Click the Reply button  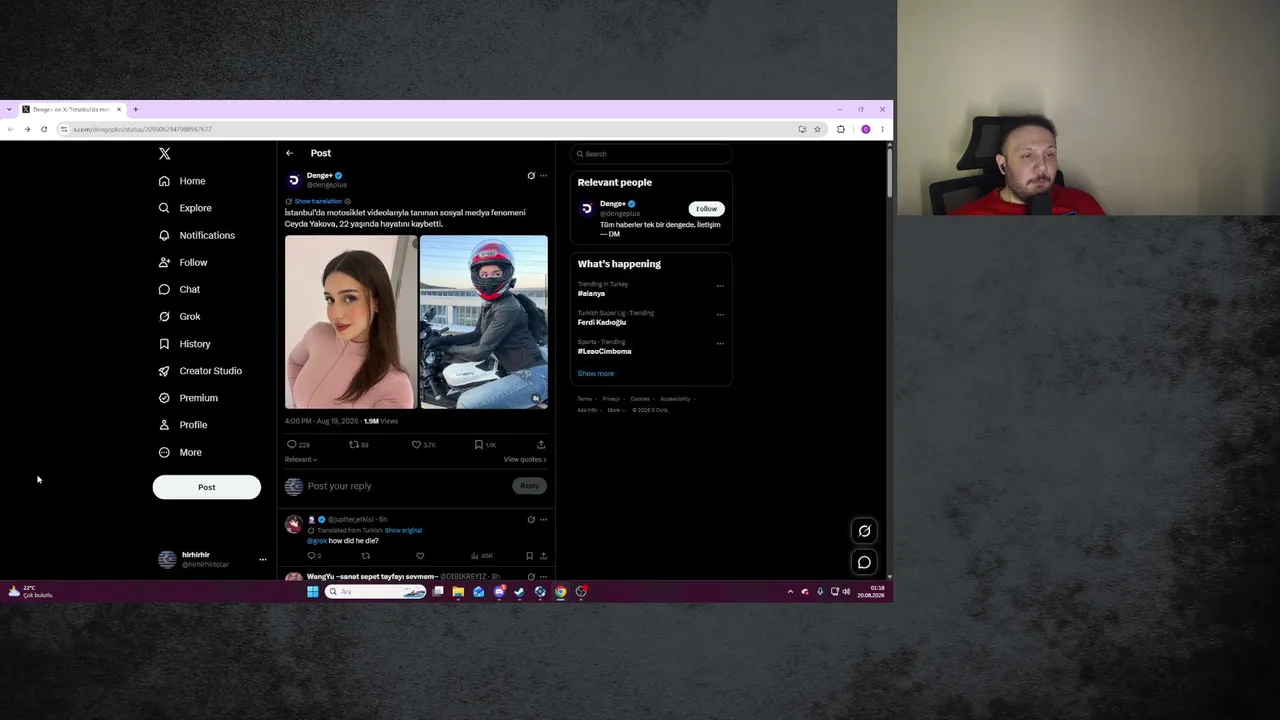point(529,486)
